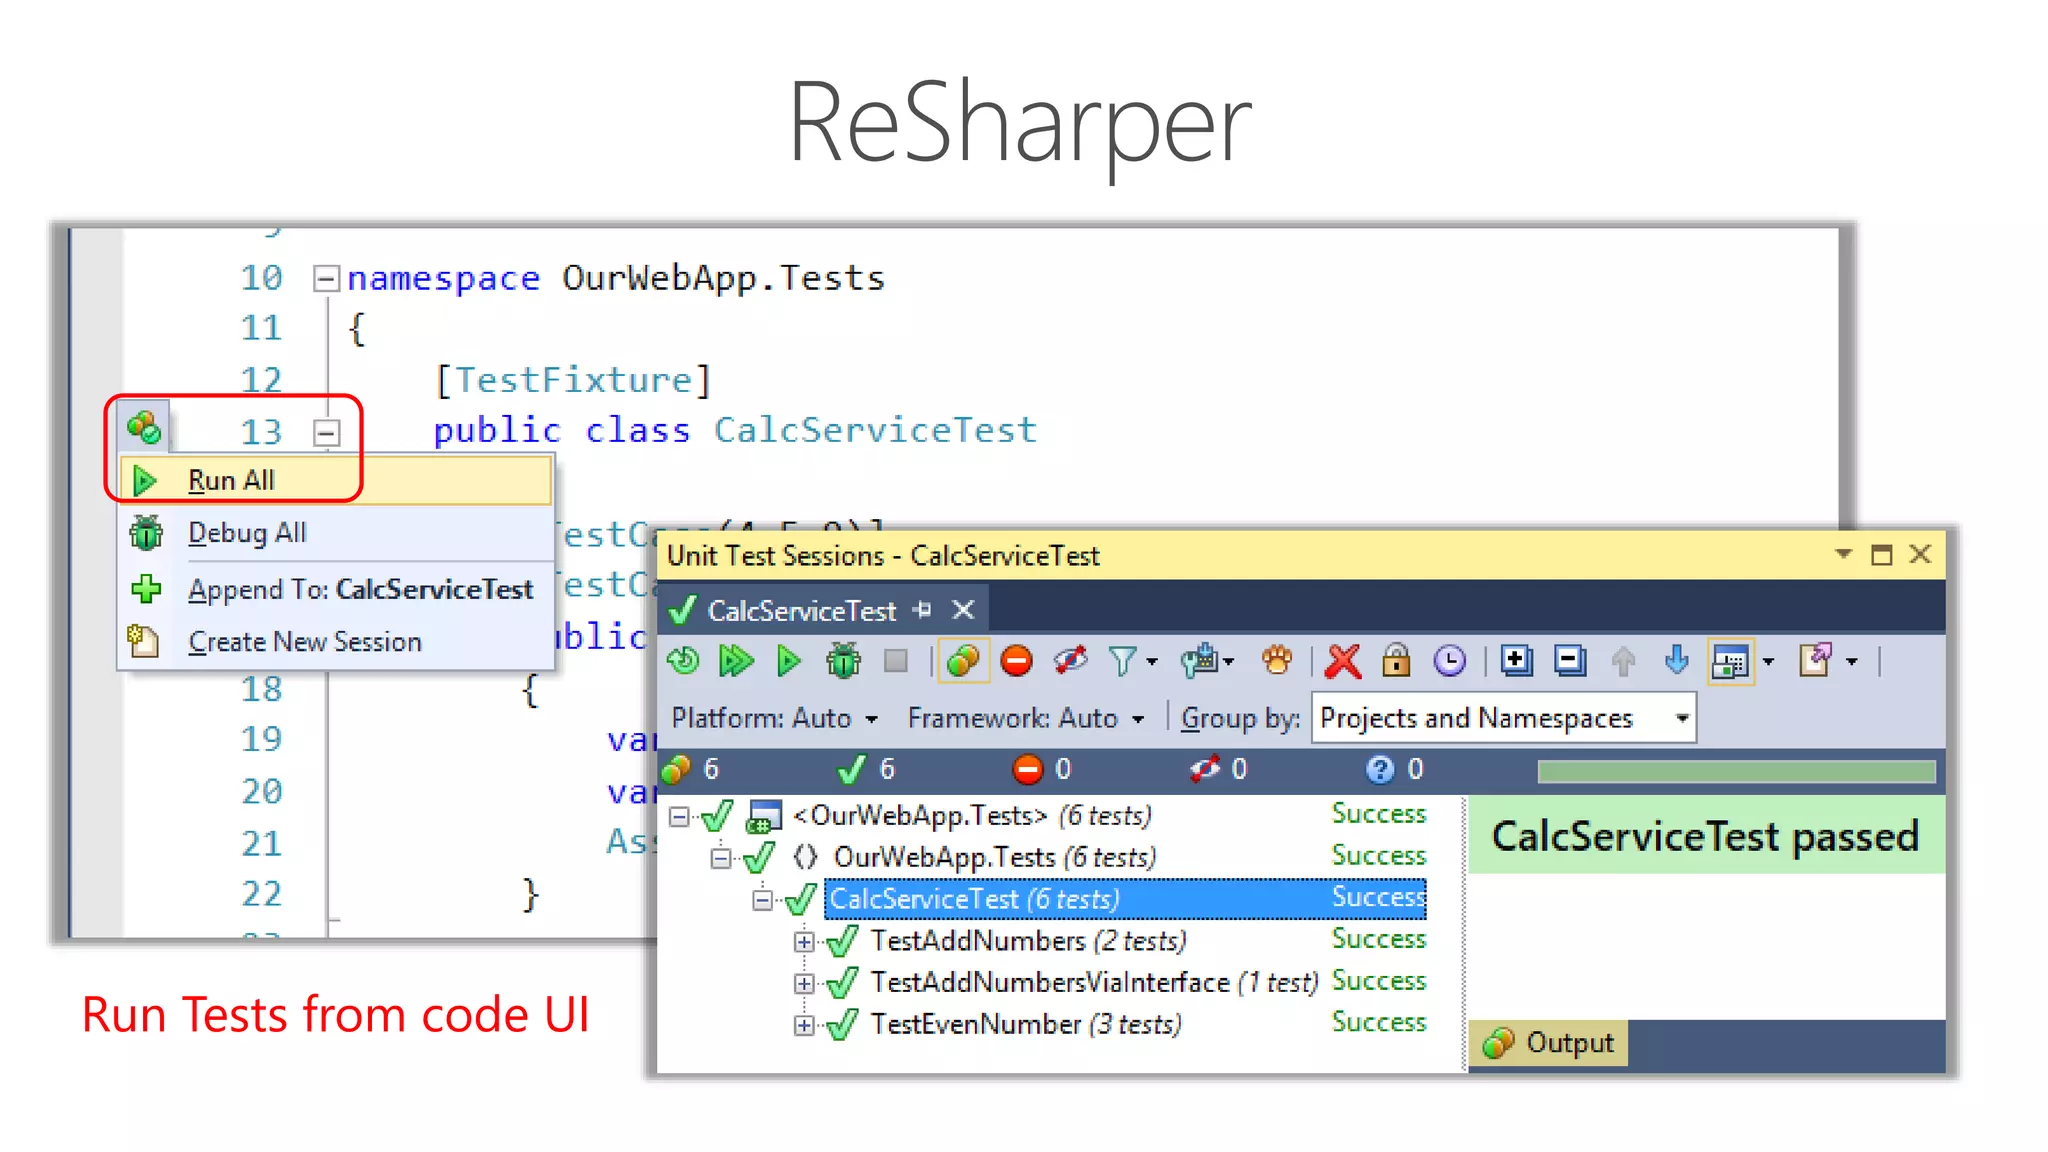Toggle lock session padlock icon
The width and height of the screenshot is (2048, 1152).
coord(1396,661)
